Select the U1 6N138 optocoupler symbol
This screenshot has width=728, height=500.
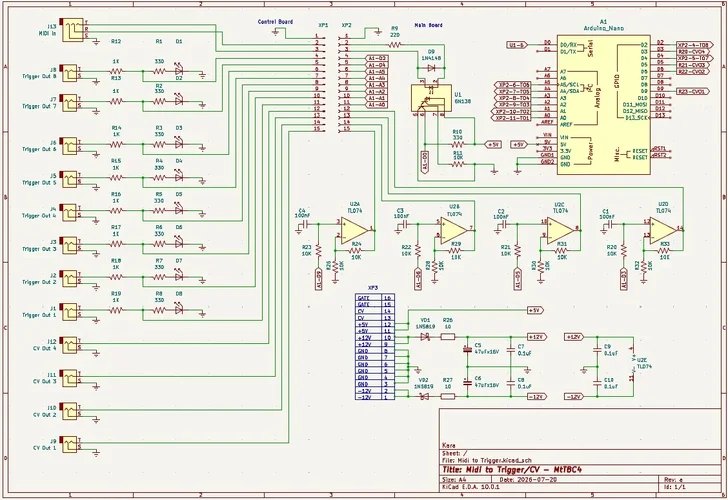pos(431,98)
